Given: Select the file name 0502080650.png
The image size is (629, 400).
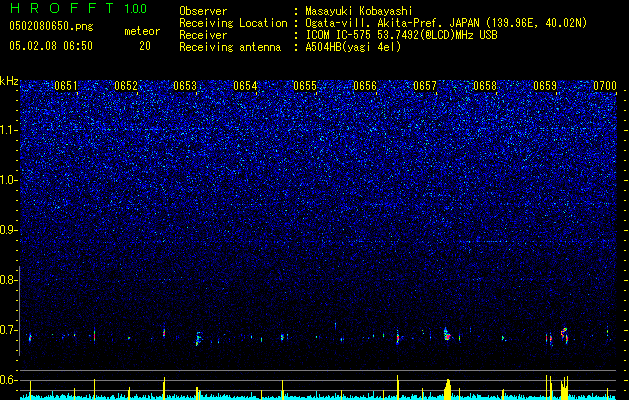Looking at the screenshot, I should click(51, 27).
